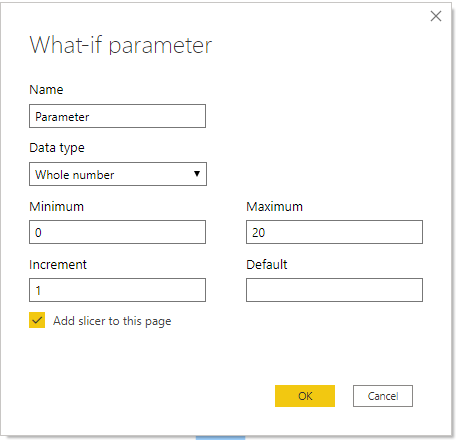The width and height of the screenshot is (456, 440).
Task: Click the Minimum label
Action: click(x=57, y=206)
